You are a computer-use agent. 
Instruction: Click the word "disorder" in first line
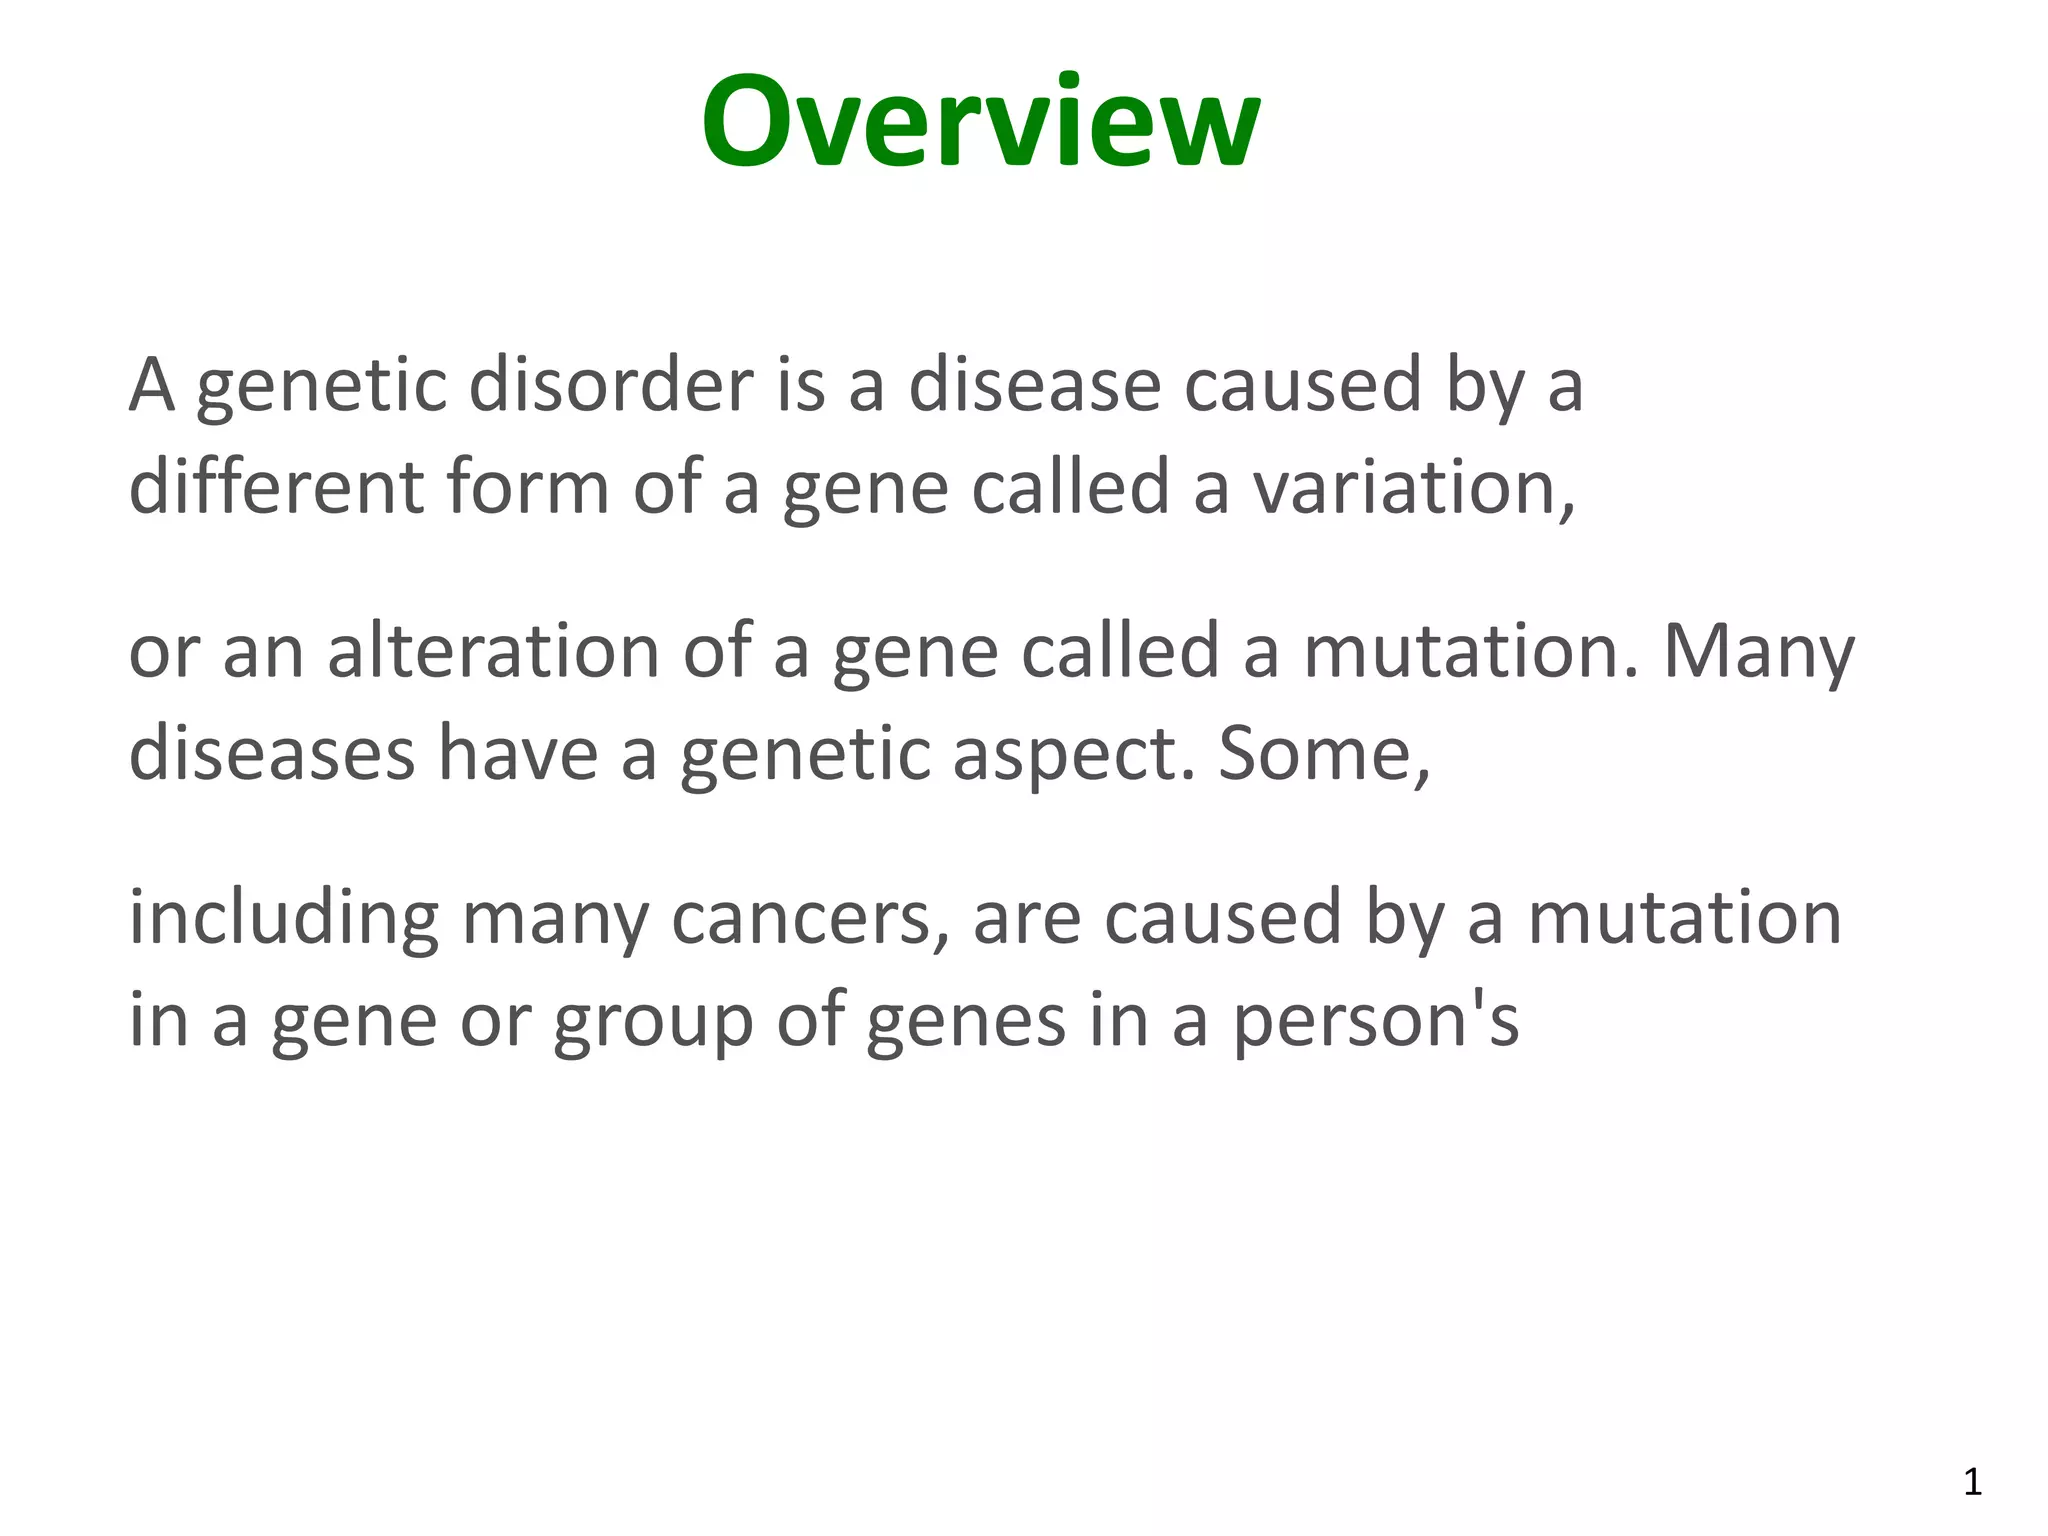click(611, 386)
